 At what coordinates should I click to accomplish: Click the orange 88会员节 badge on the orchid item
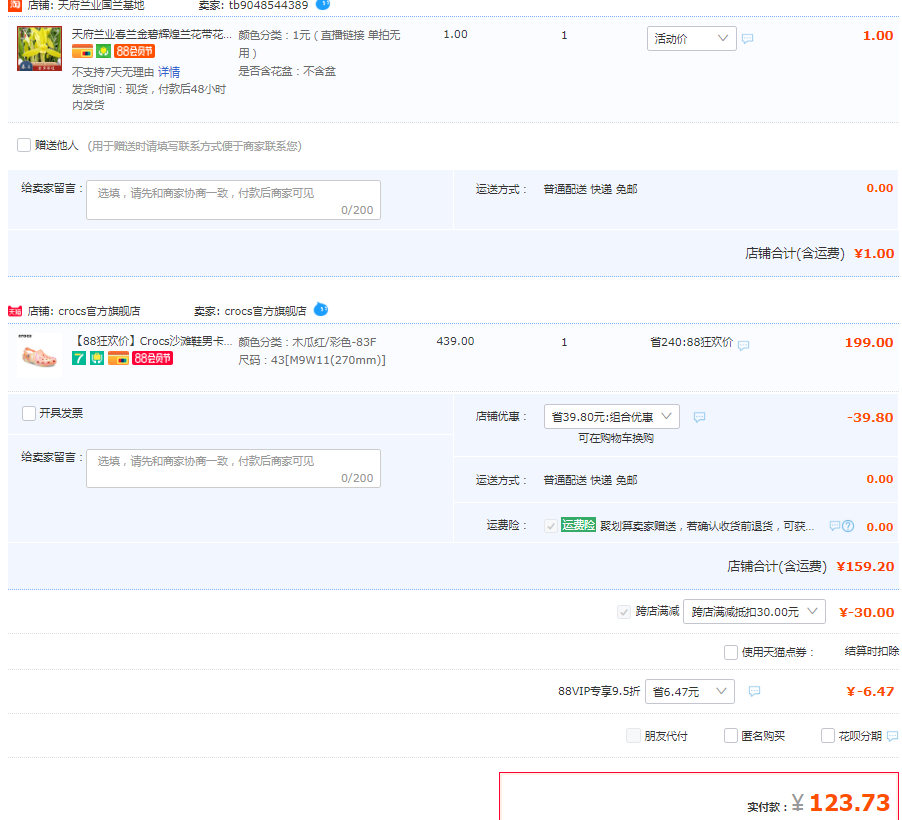[x=134, y=52]
